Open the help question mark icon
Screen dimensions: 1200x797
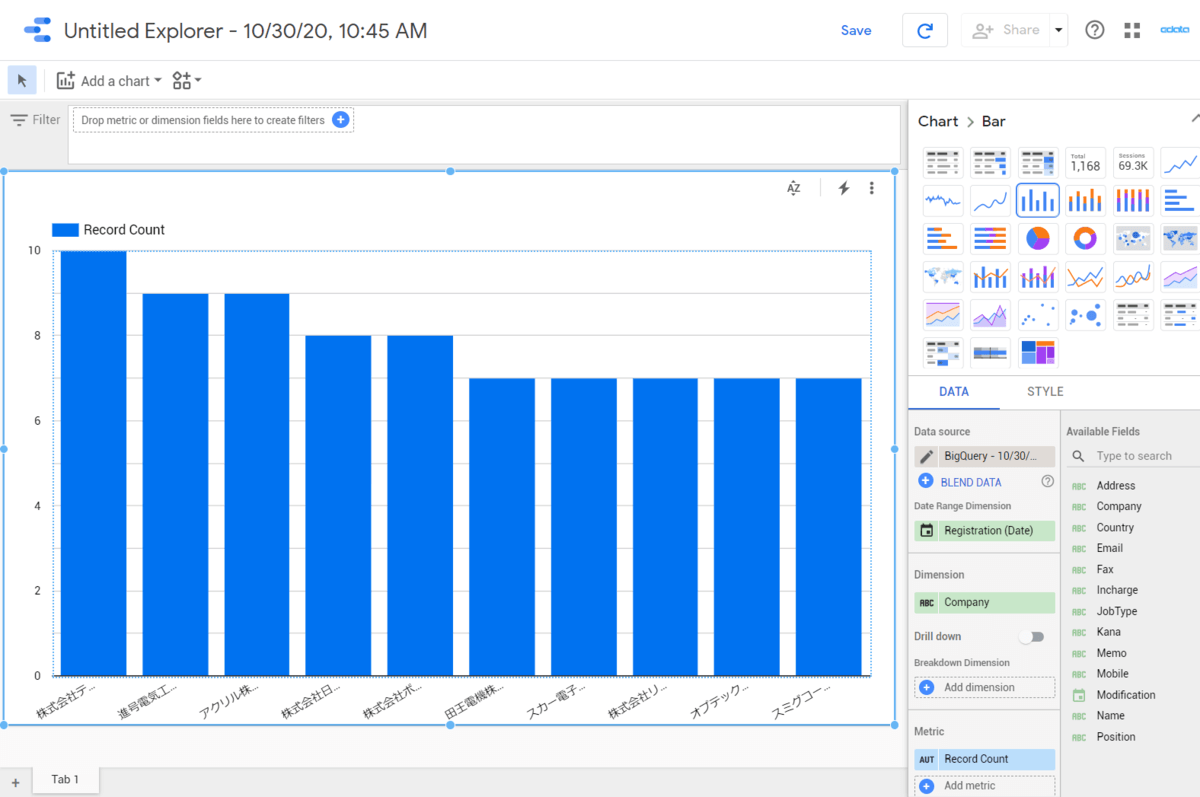click(x=1095, y=31)
